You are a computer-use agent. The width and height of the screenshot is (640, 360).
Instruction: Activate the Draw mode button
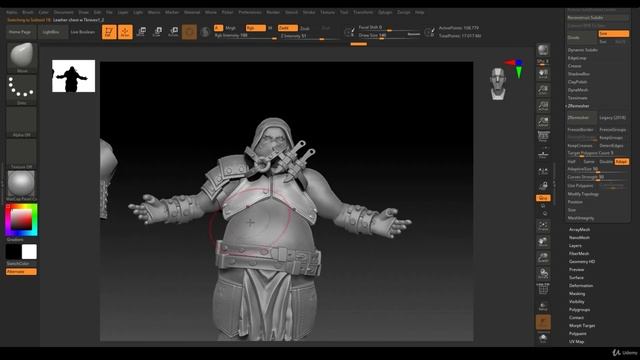tap(125, 32)
